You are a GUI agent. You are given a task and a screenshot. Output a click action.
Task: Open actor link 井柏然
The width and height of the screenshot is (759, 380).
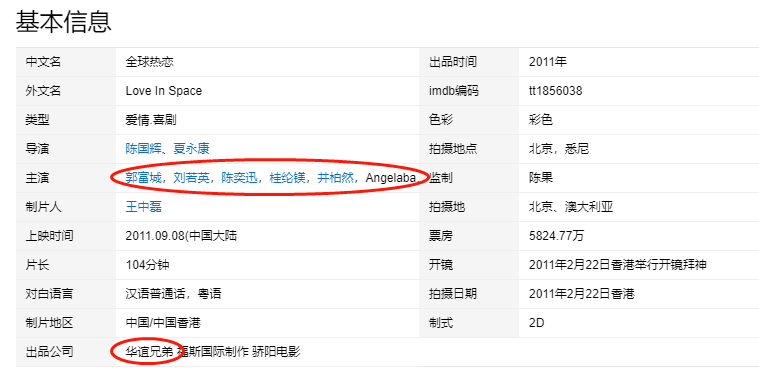point(335,178)
